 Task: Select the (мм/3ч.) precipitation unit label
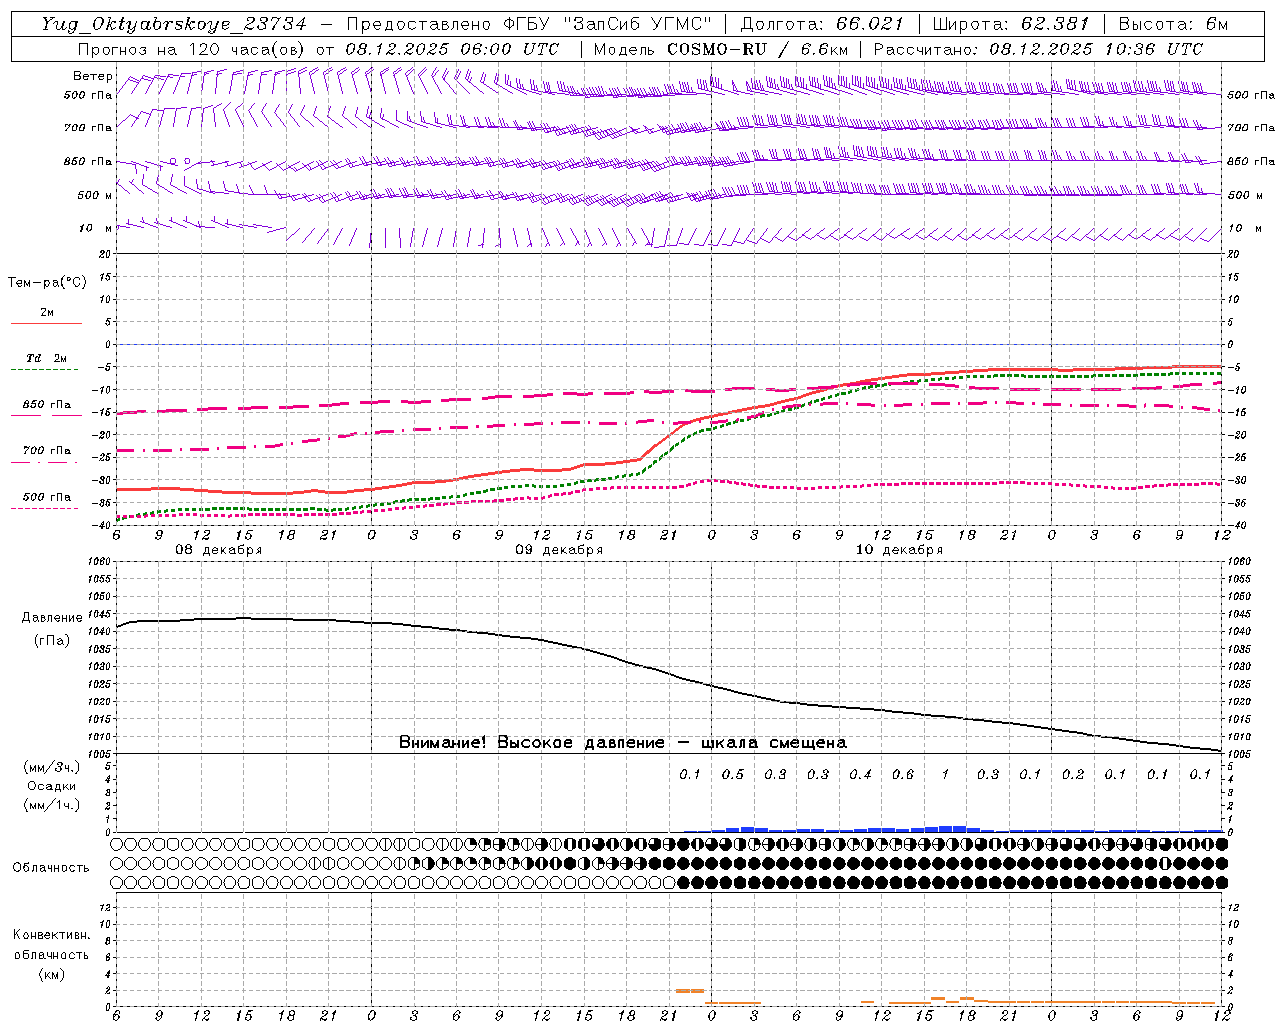click(51, 768)
